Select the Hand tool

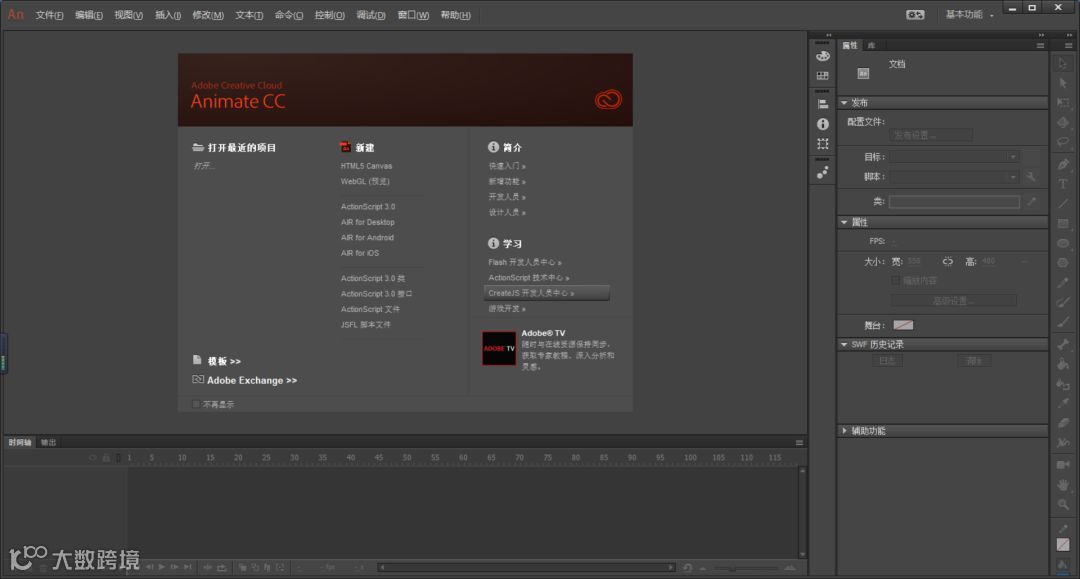(1063, 485)
